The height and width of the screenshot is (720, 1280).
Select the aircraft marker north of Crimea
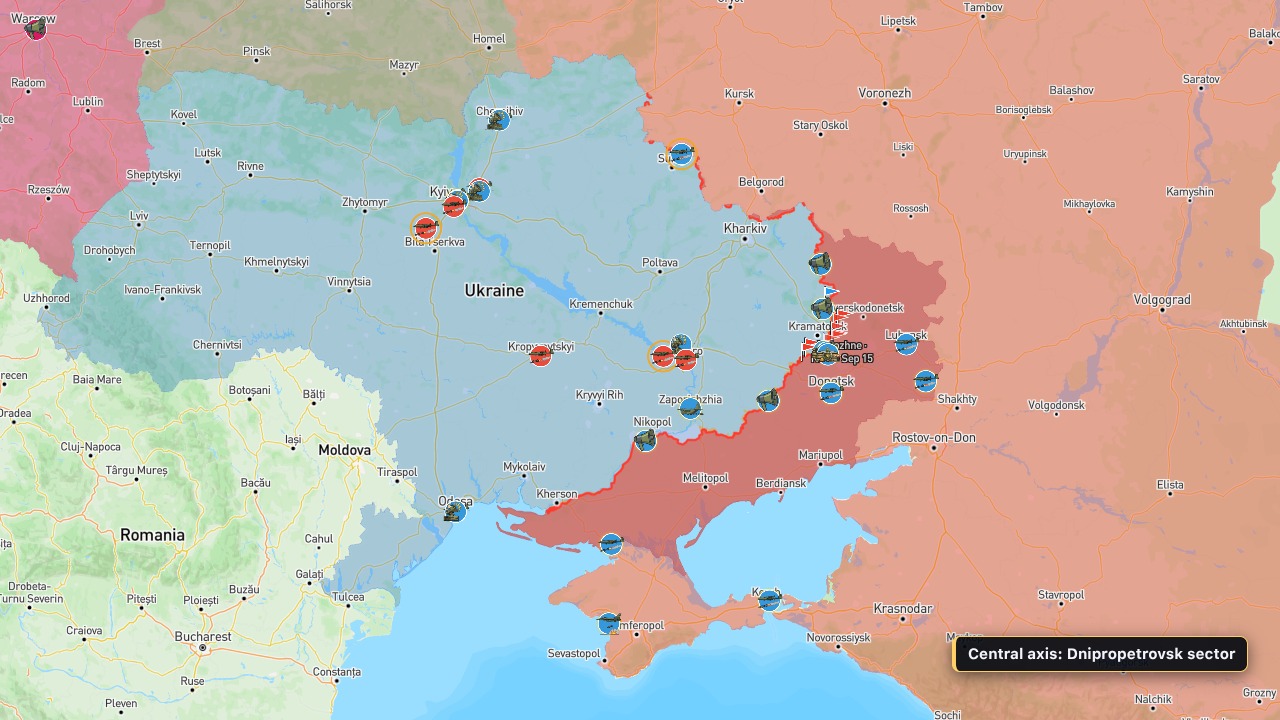click(x=611, y=544)
